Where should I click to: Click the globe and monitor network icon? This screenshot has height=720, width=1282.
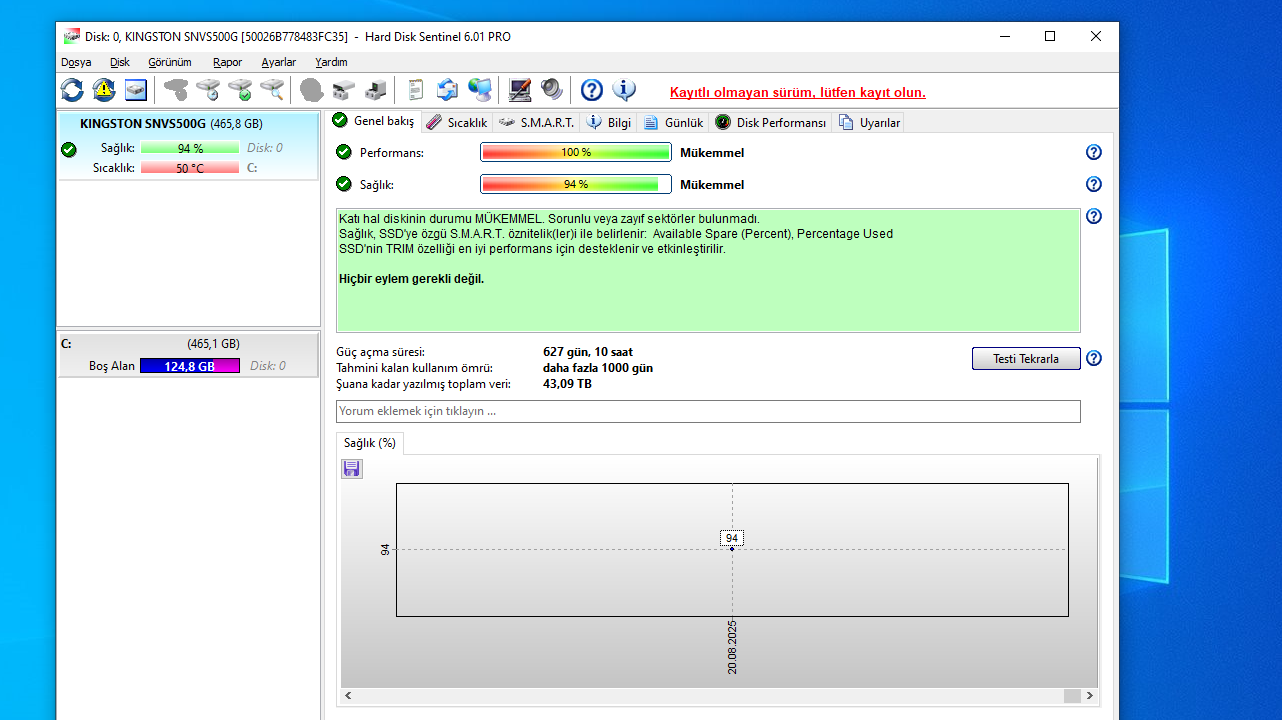[x=480, y=90]
